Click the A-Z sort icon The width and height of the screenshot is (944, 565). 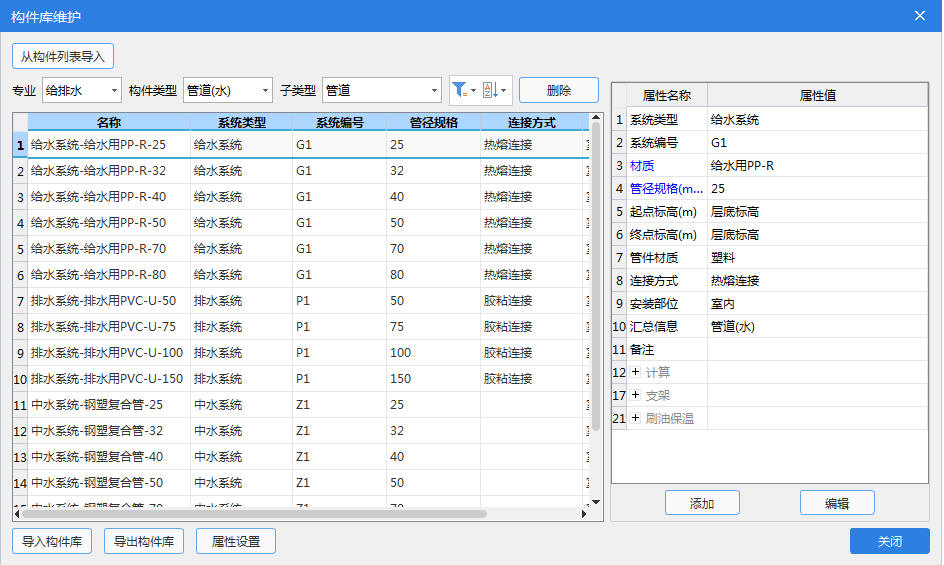490,90
